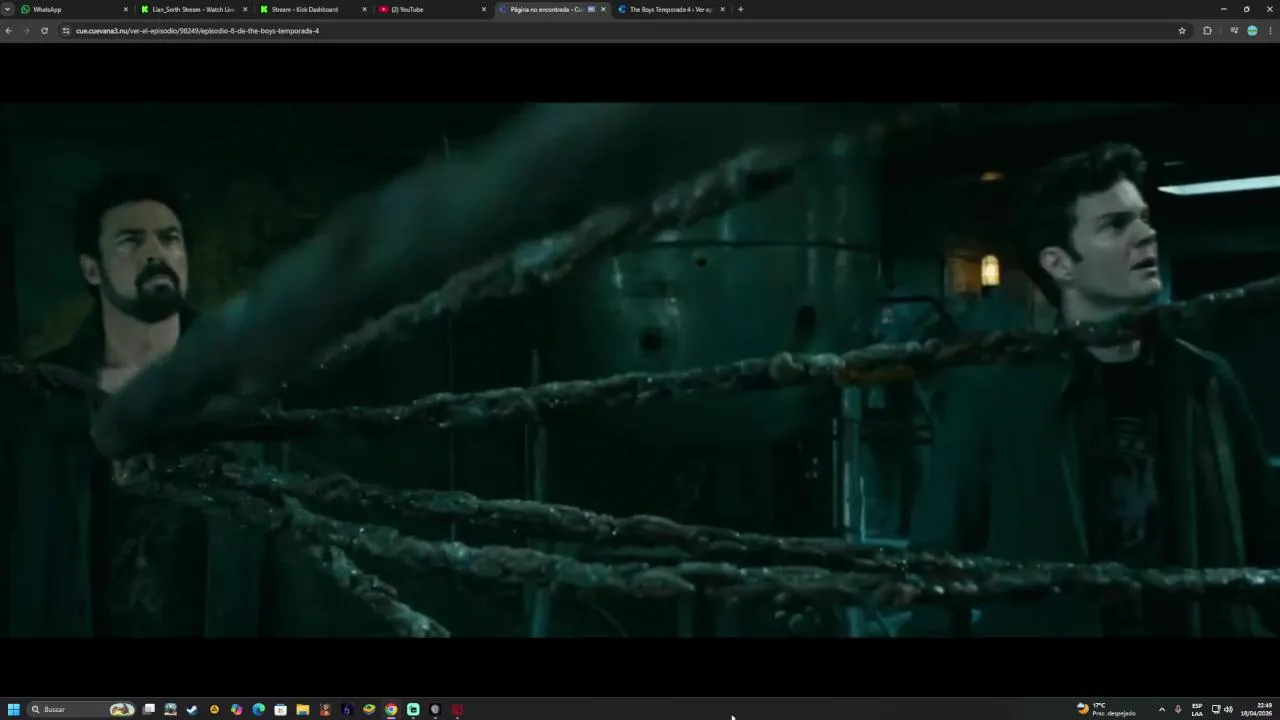Reload the current page
Screen dimensions: 1280x720
point(44,31)
